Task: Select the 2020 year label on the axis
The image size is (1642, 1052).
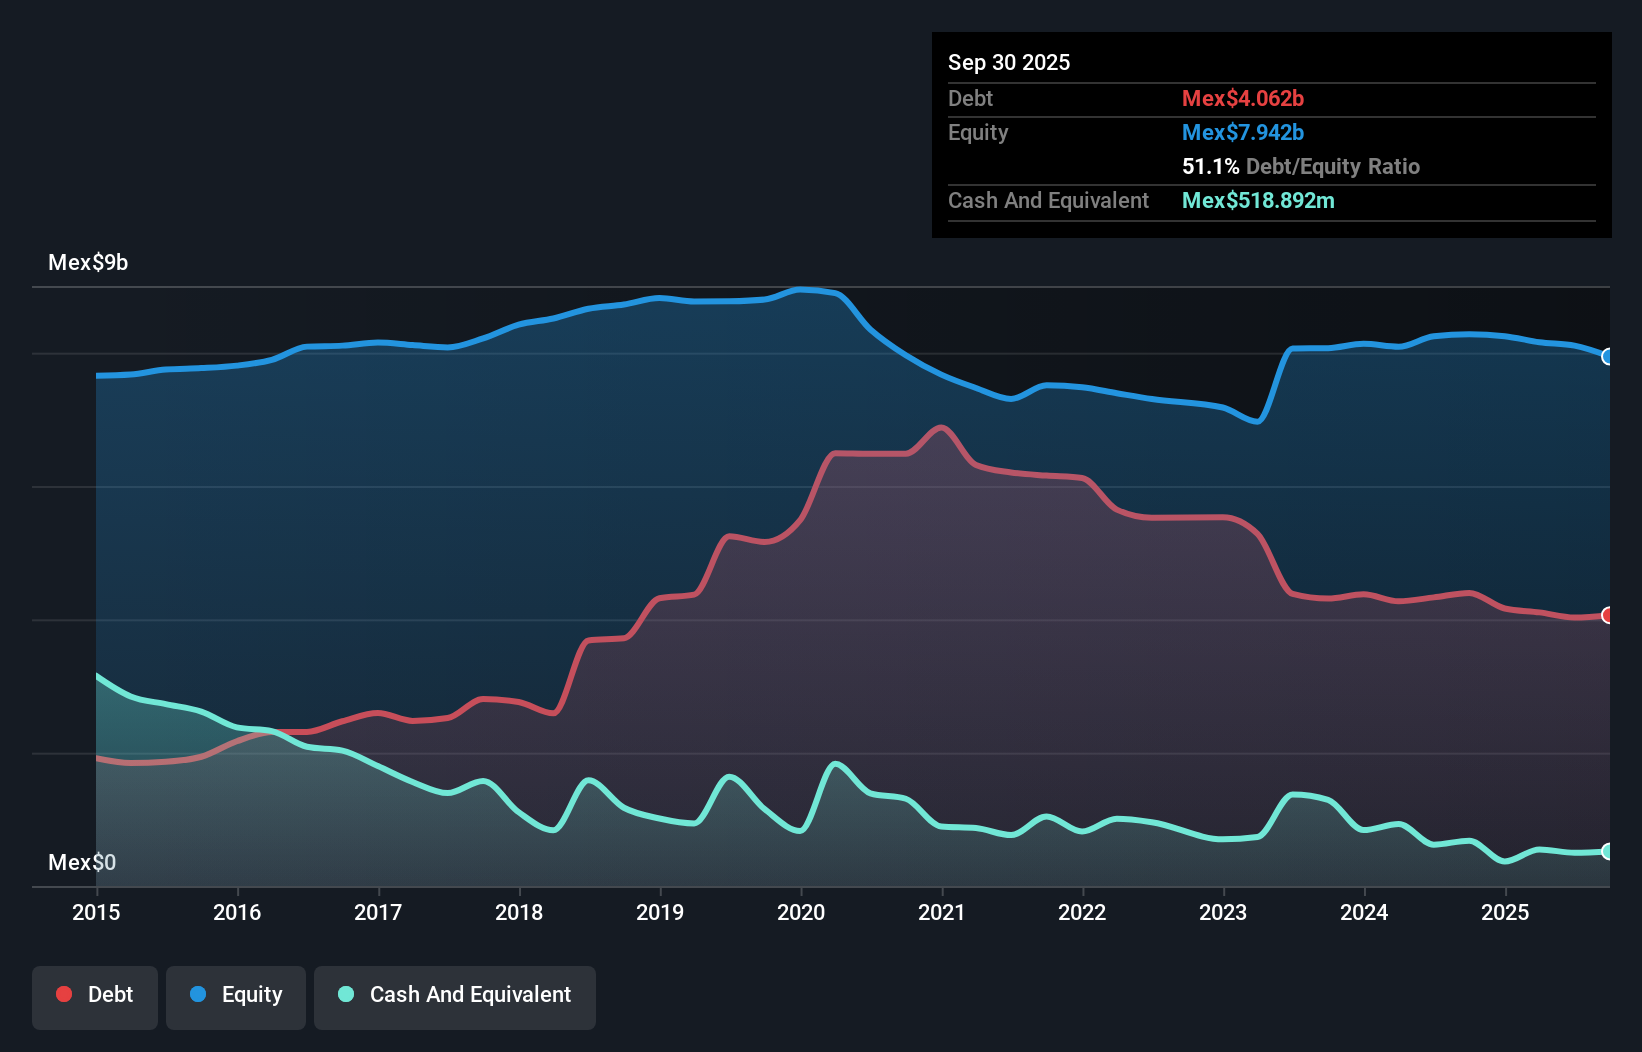Action: (x=801, y=912)
